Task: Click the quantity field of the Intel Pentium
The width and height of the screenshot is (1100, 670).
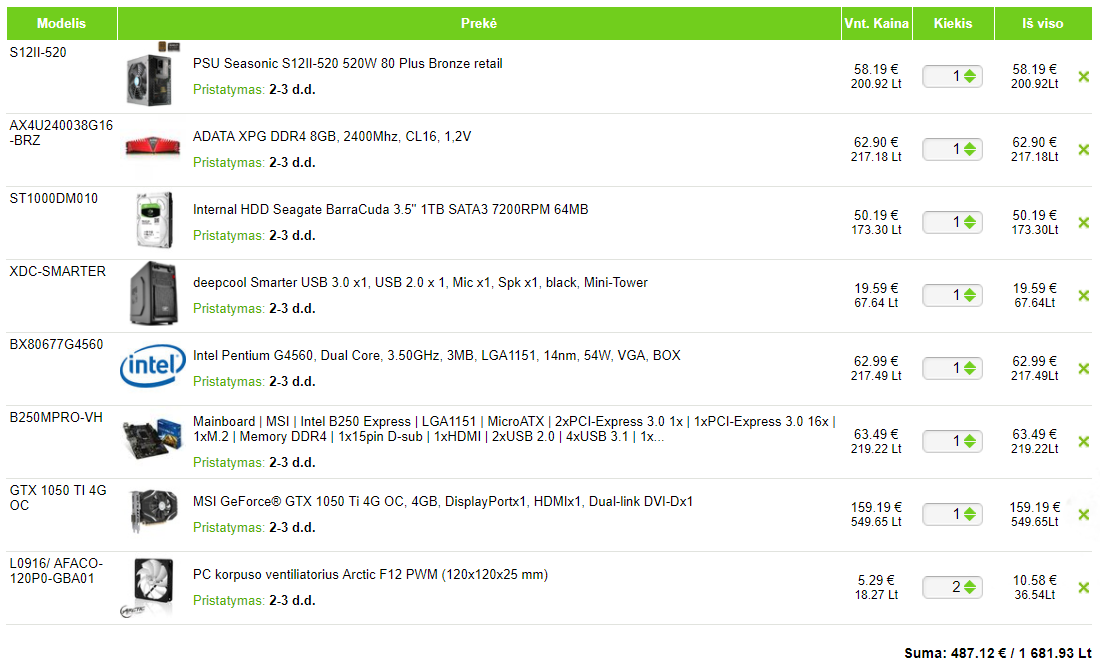Action: pyautogui.click(x=944, y=368)
